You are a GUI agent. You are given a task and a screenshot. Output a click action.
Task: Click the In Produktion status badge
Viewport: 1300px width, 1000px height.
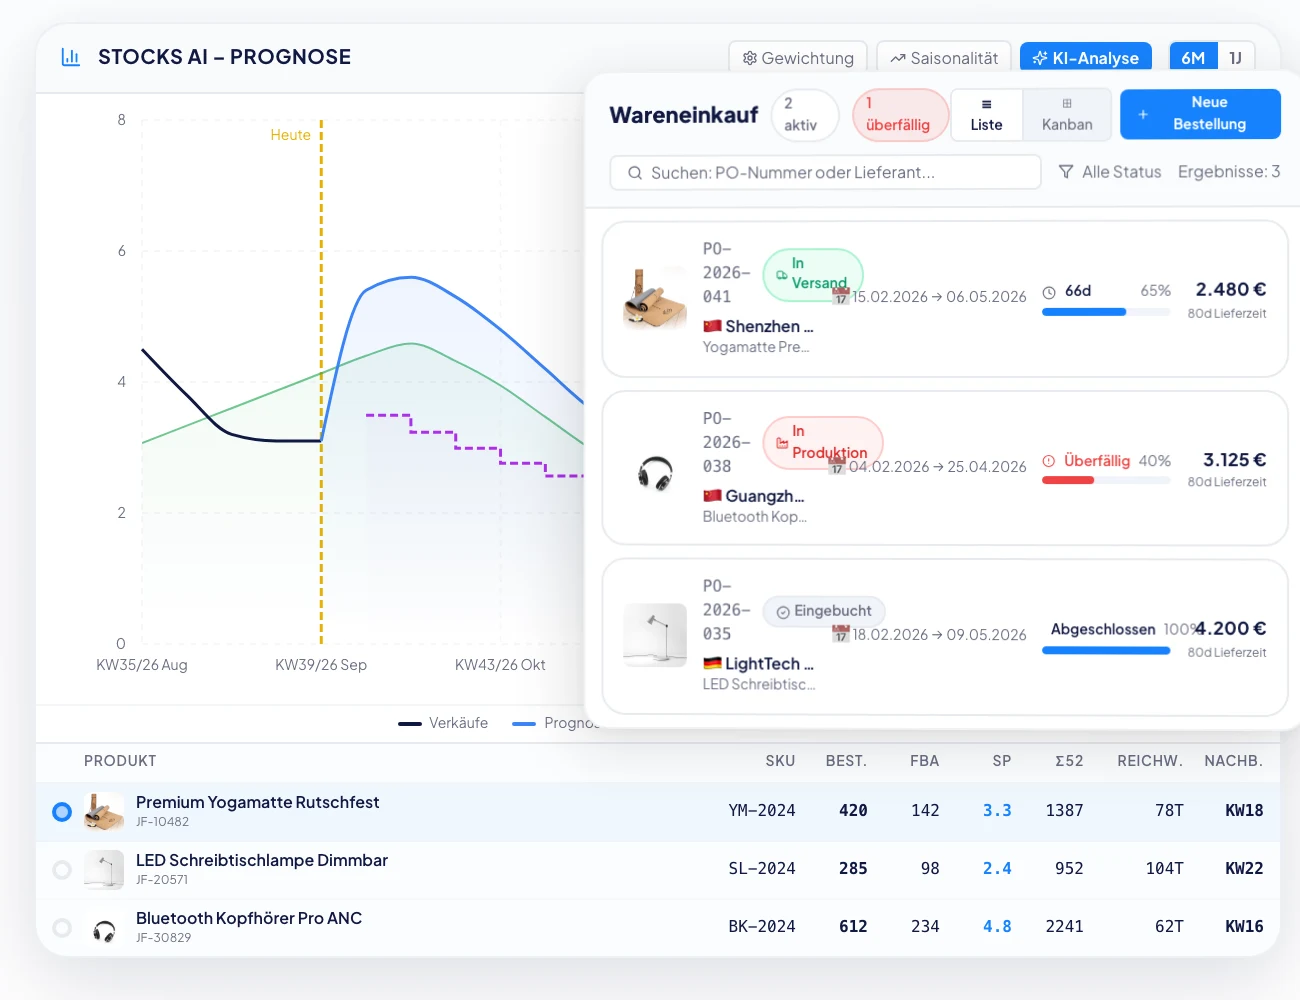[x=822, y=442]
